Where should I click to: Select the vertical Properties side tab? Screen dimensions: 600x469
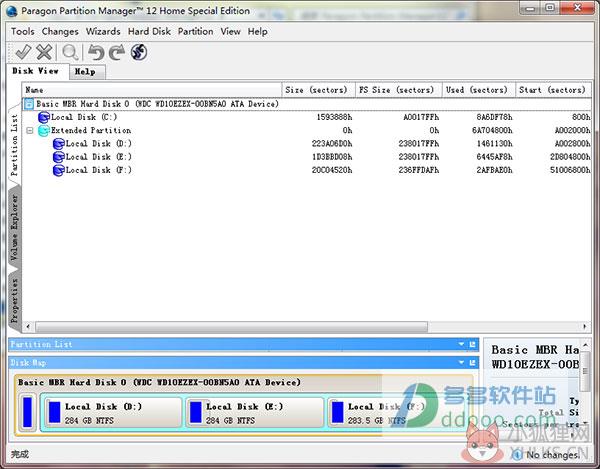pos(14,300)
